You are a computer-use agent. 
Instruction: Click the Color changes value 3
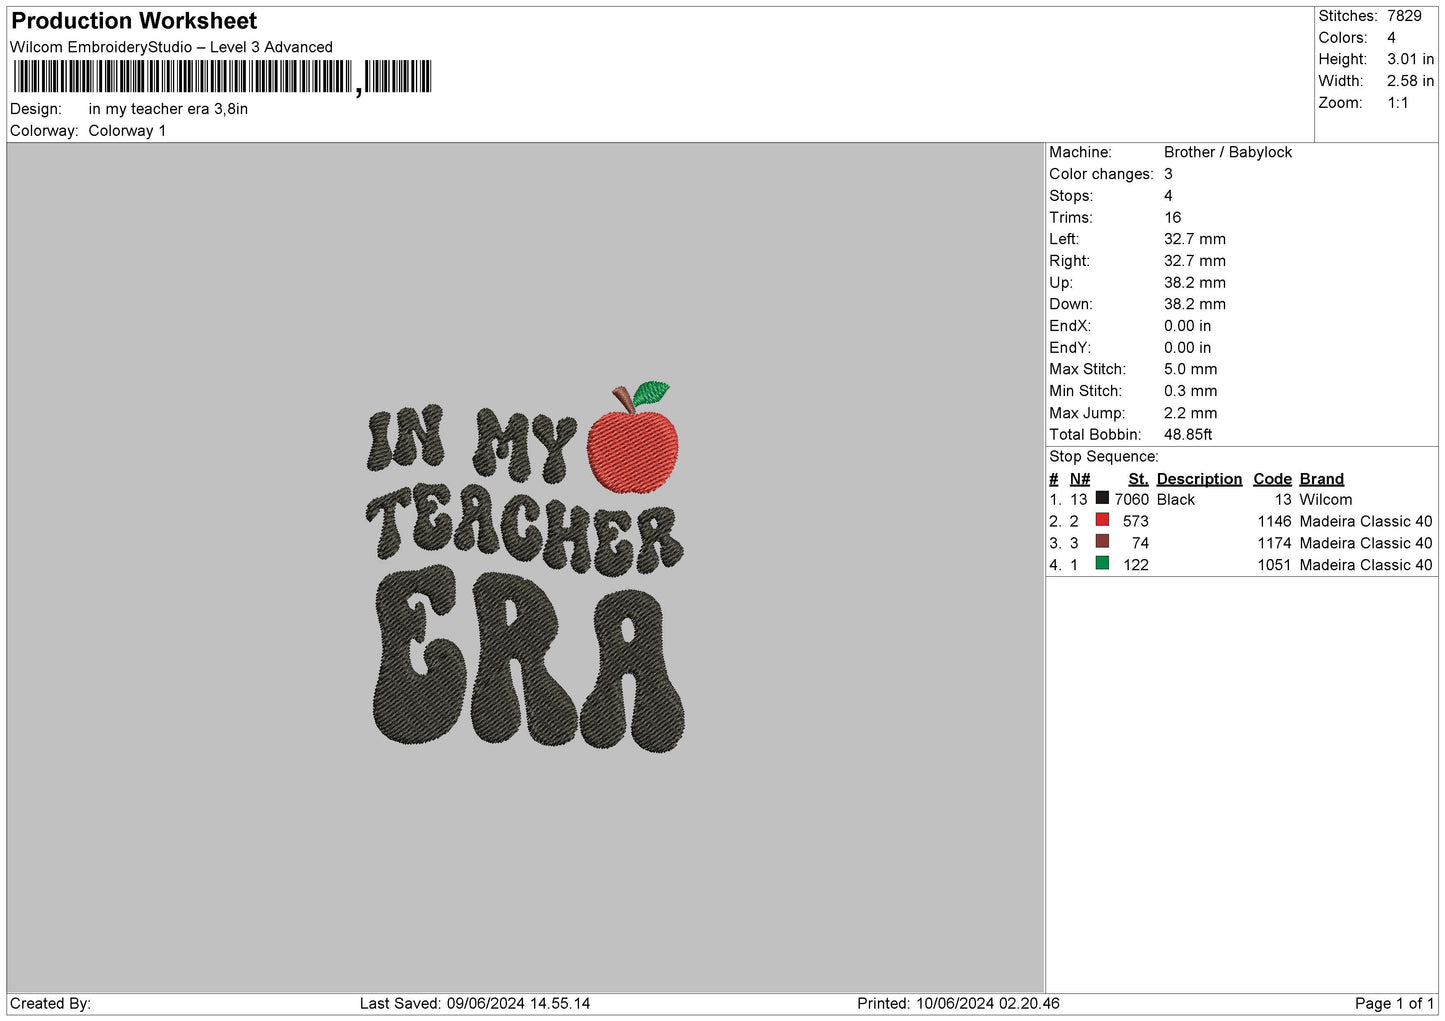(1168, 174)
